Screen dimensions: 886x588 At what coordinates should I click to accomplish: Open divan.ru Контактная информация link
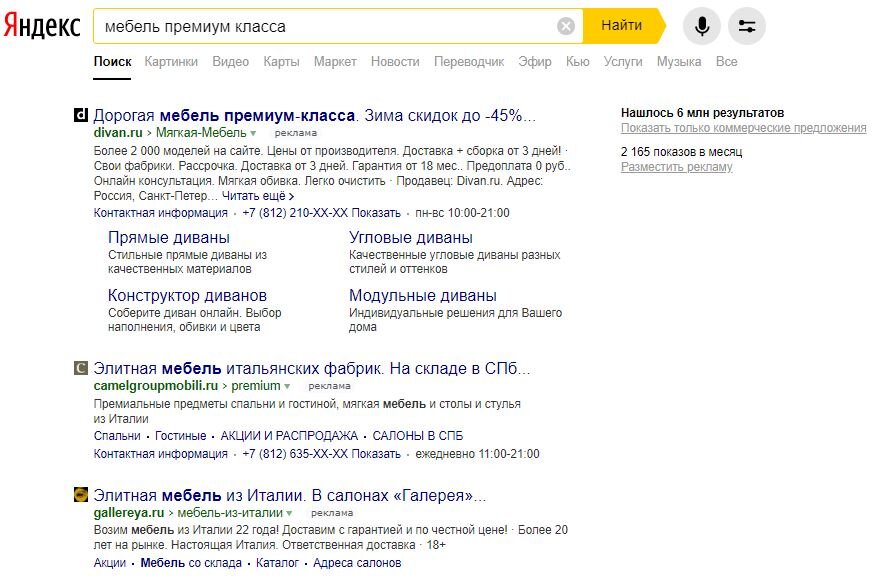click(x=160, y=213)
